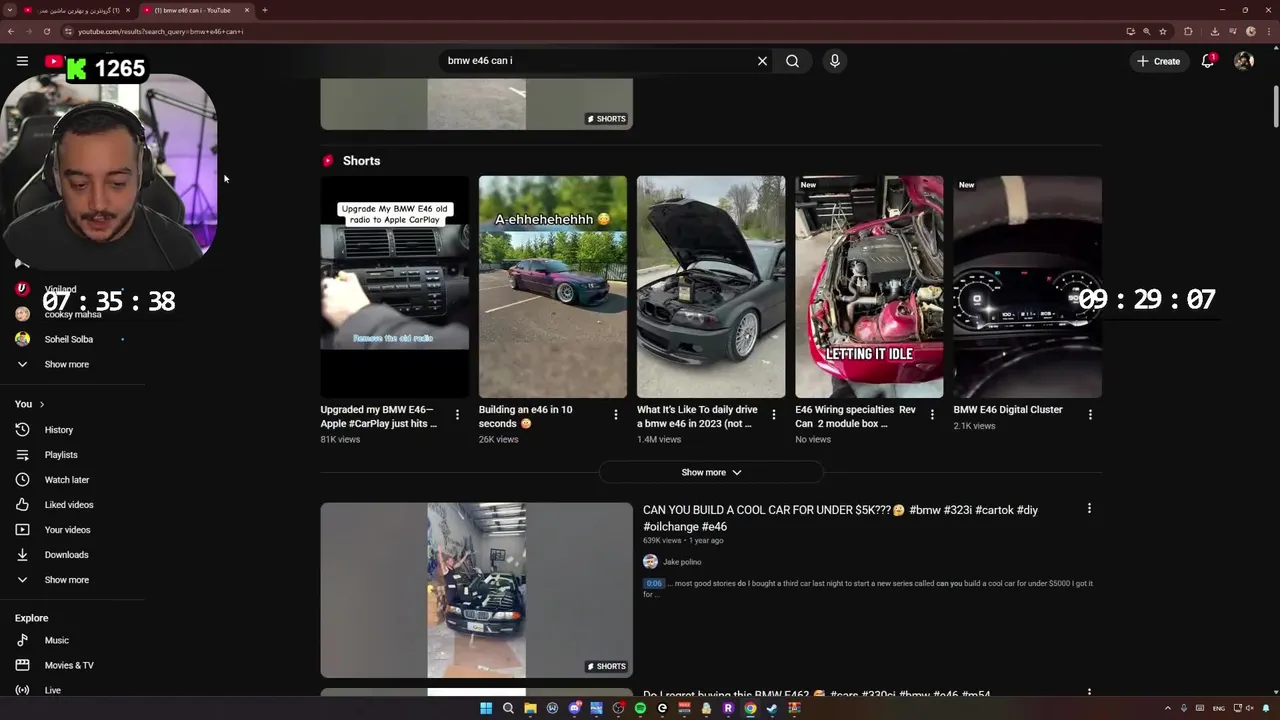Open the Chrome three-dot menu
The width and height of the screenshot is (1280, 720).
pos(1268,31)
